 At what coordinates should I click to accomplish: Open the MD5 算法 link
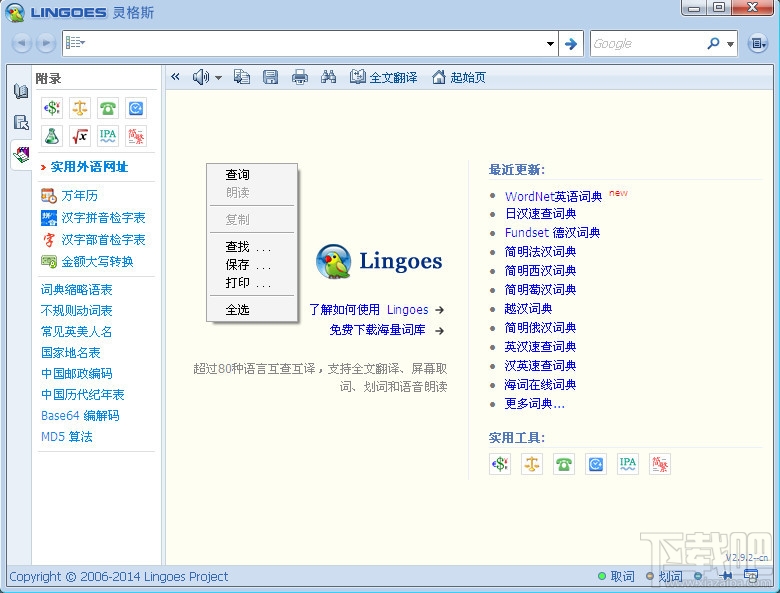[67, 436]
